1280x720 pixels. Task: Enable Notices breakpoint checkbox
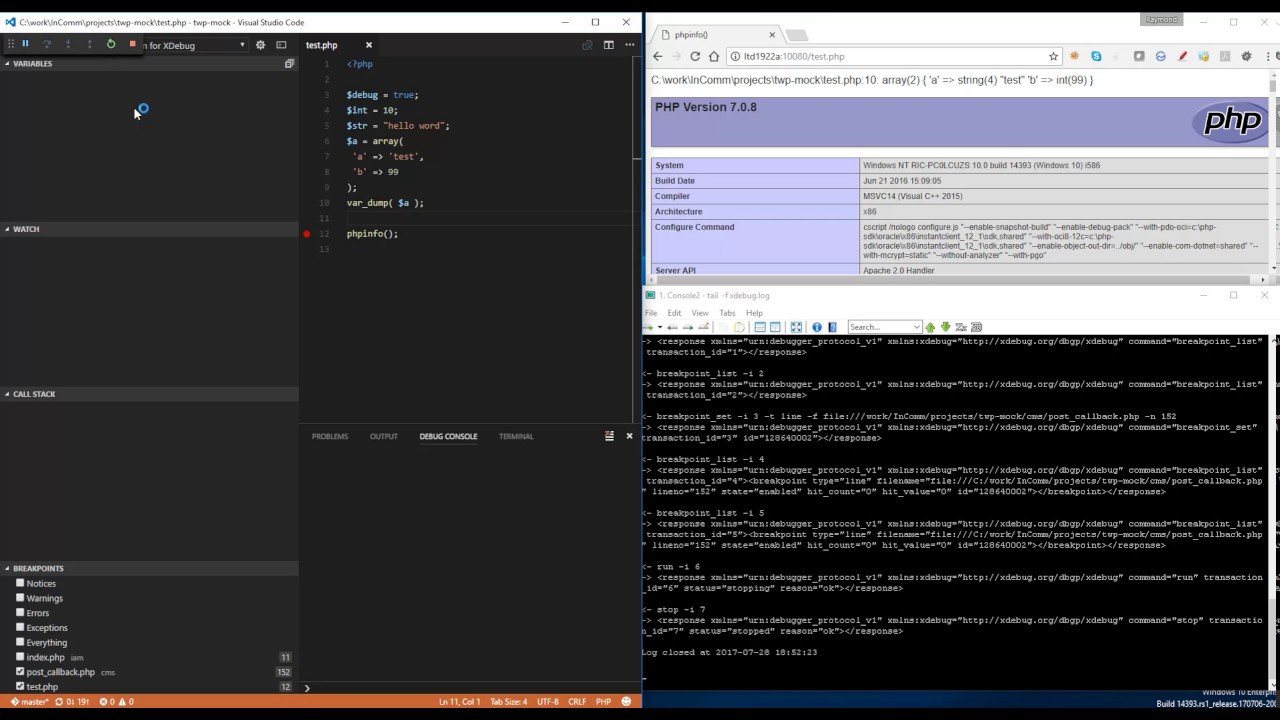[20, 583]
